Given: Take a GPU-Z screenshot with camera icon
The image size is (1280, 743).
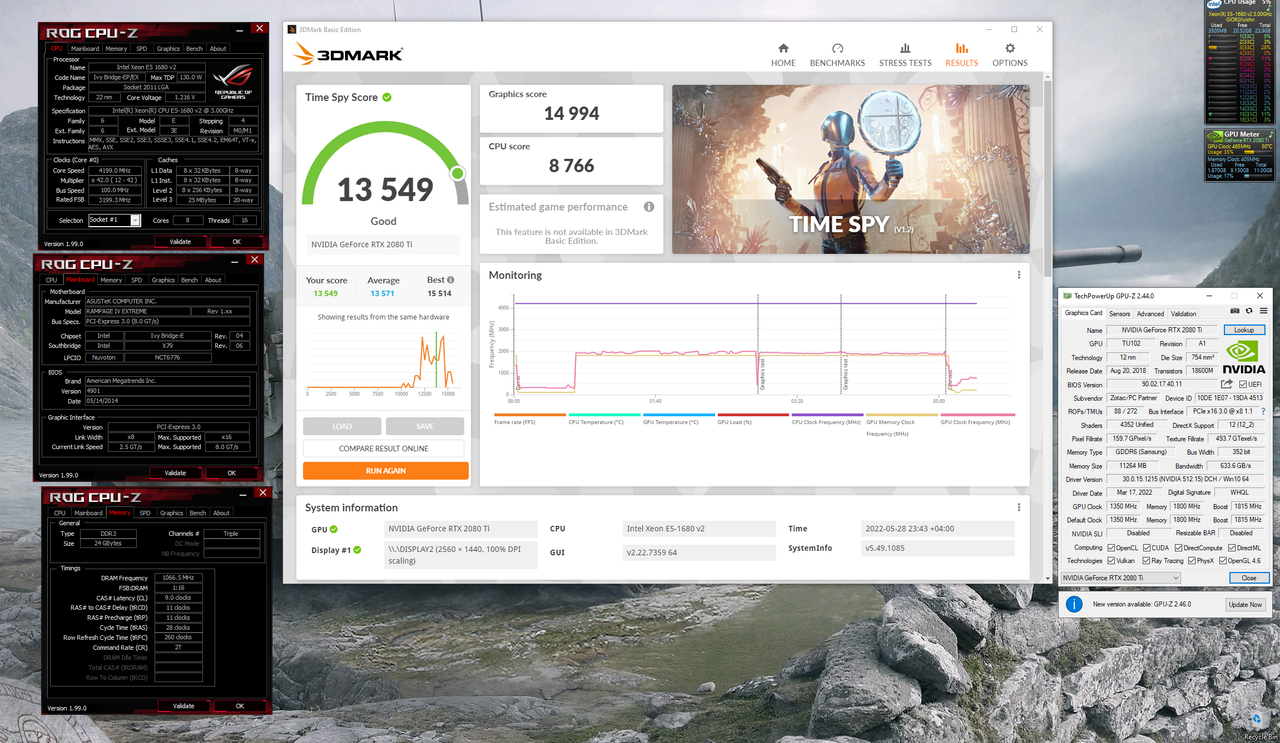Looking at the screenshot, I should click(1237, 312).
